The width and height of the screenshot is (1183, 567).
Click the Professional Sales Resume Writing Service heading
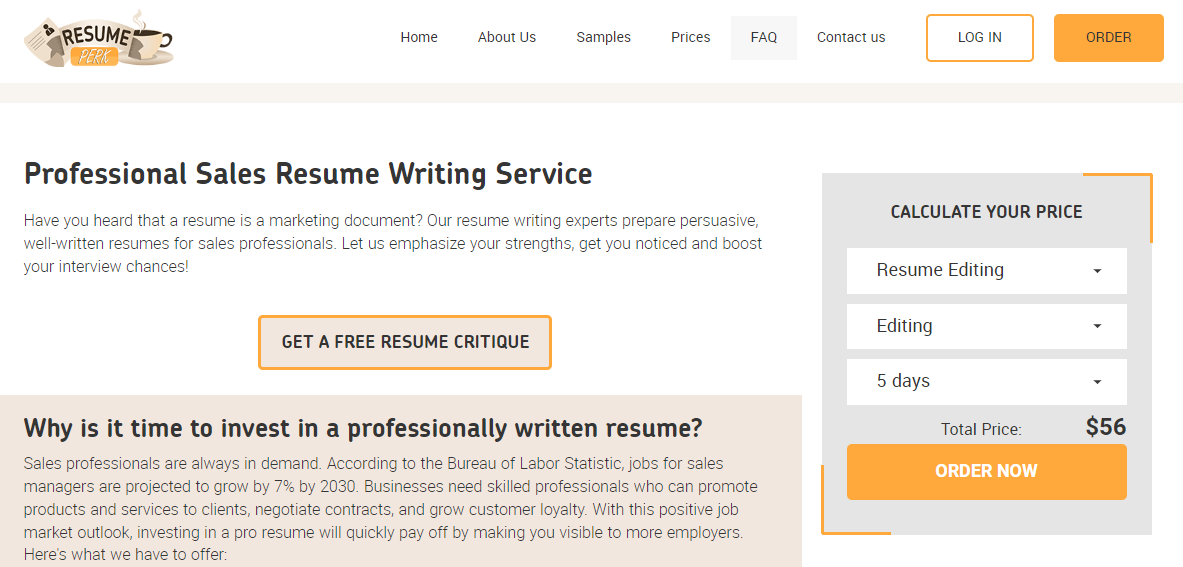[x=308, y=174]
